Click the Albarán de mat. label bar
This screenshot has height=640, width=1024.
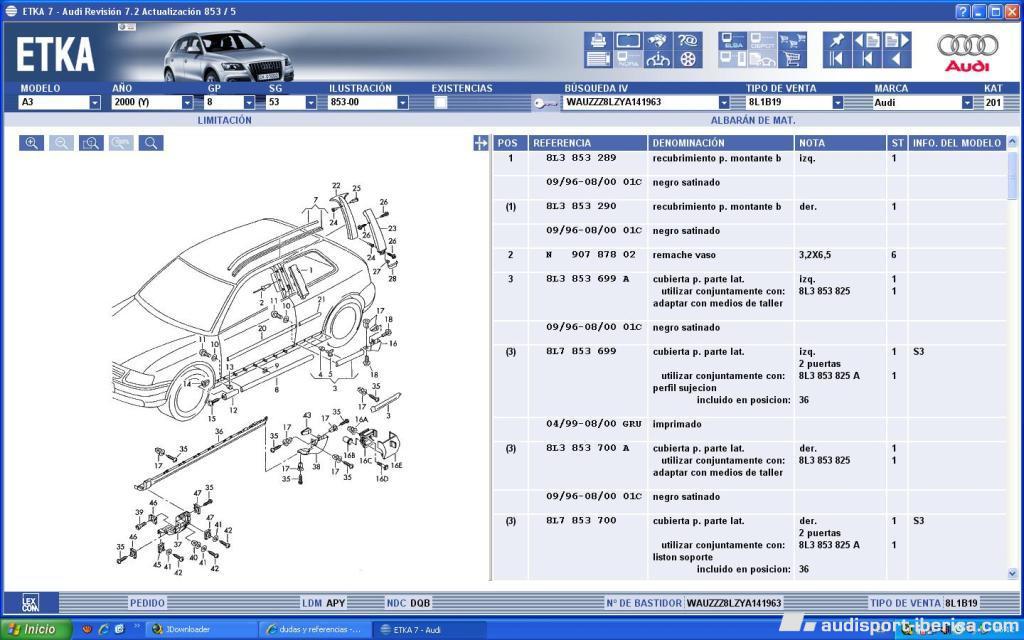click(x=752, y=120)
